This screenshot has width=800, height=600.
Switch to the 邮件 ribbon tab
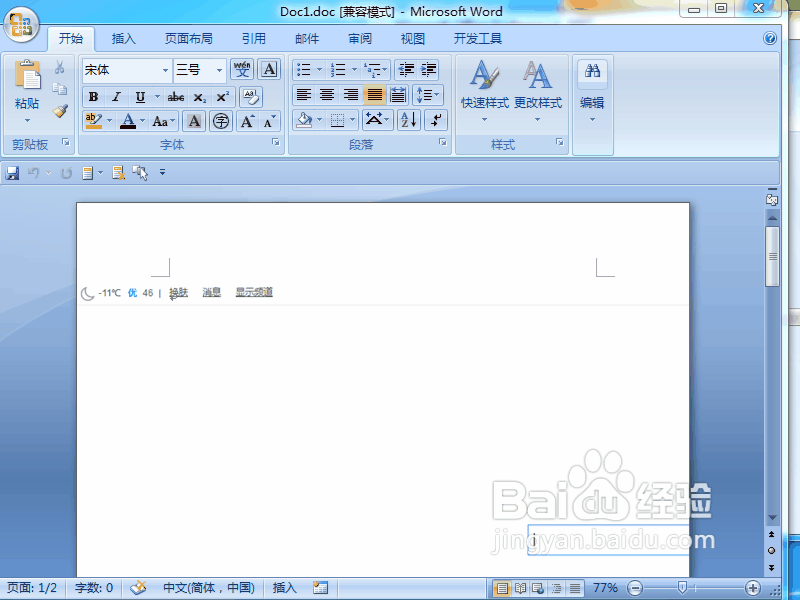307,38
